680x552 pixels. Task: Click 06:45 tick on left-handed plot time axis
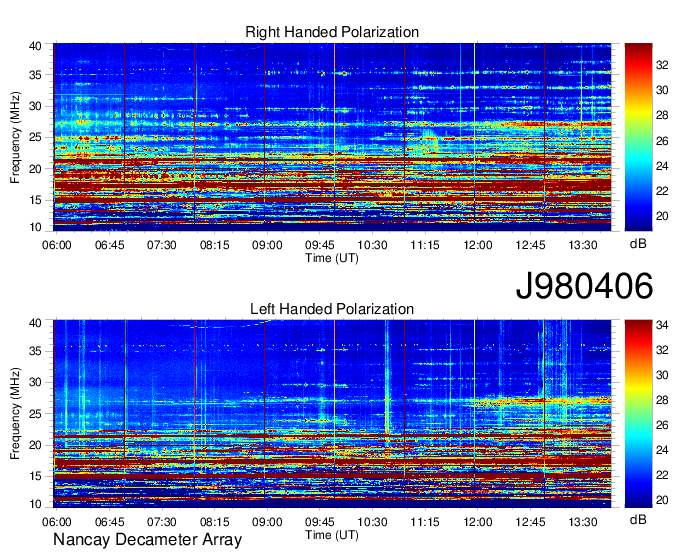click(109, 522)
